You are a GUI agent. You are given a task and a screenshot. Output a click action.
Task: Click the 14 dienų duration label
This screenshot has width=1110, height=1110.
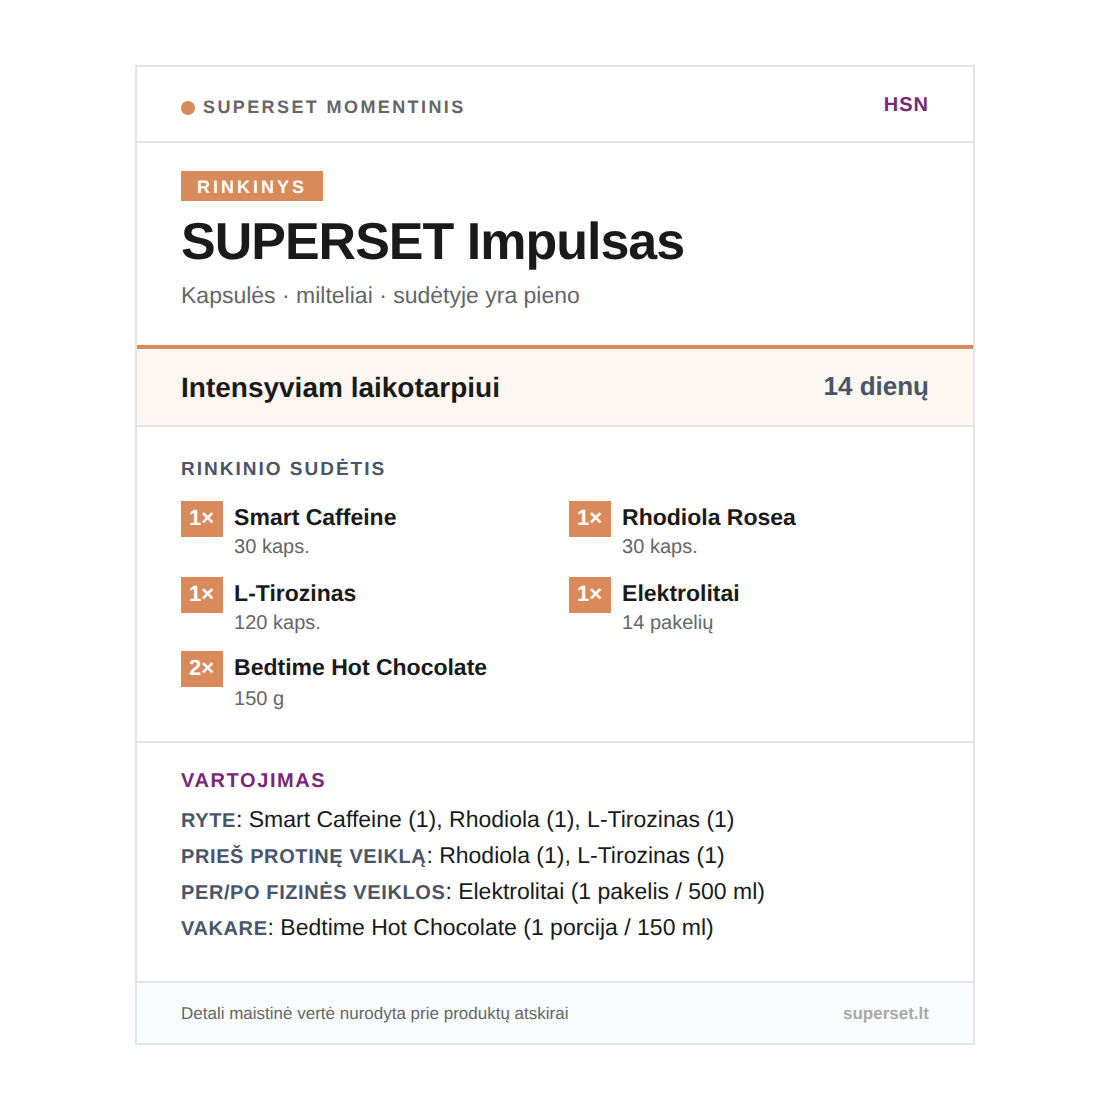click(x=875, y=387)
